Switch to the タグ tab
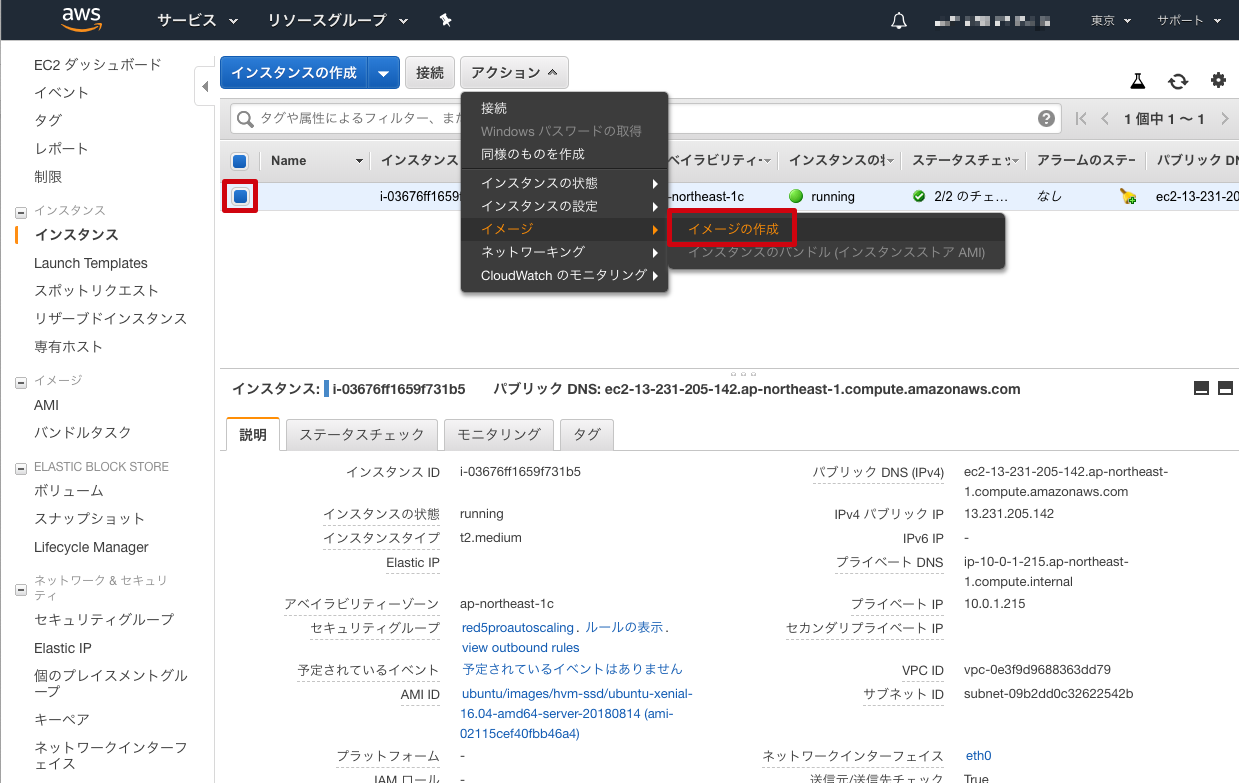 tap(587, 434)
